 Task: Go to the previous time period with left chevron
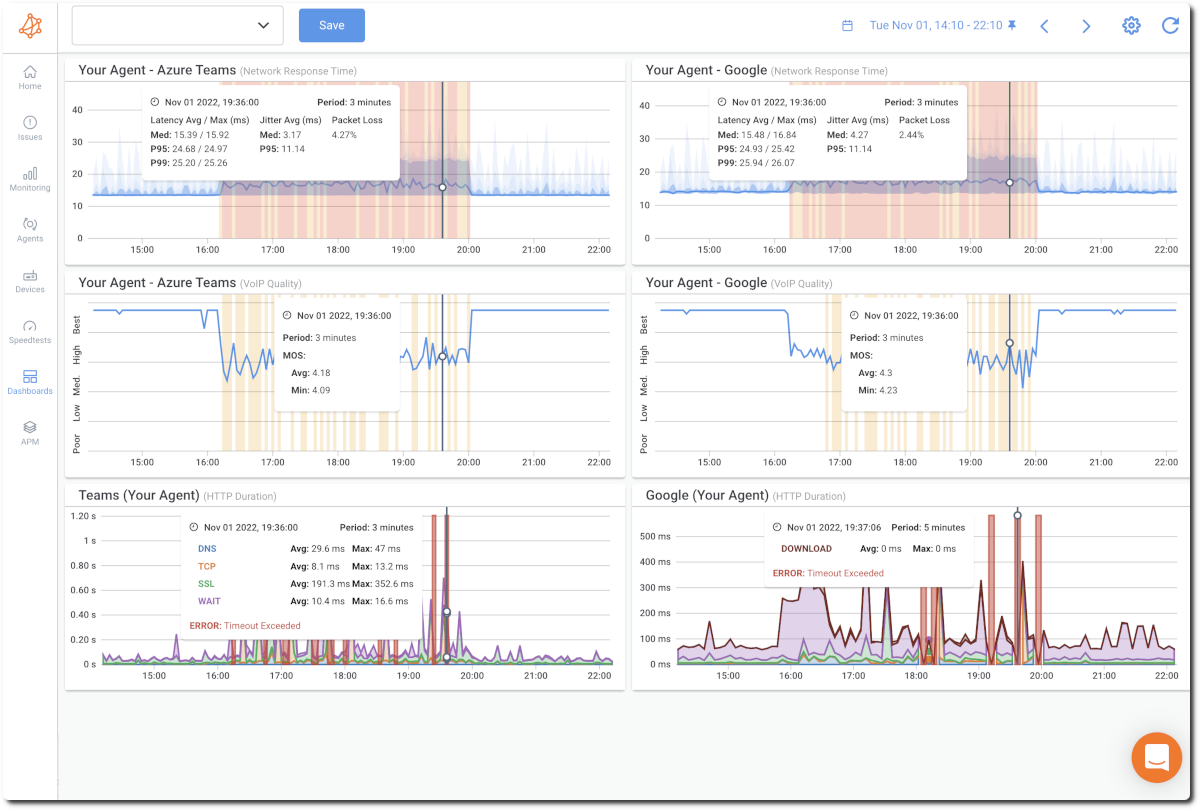[1046, 25]
